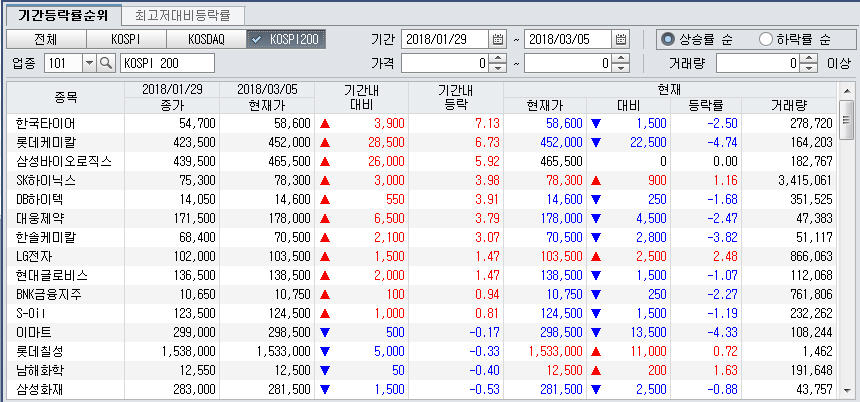Select the 이마트 row
This screenshot has width=860, height=402.
pyautogui.click(x=422, y=332)
